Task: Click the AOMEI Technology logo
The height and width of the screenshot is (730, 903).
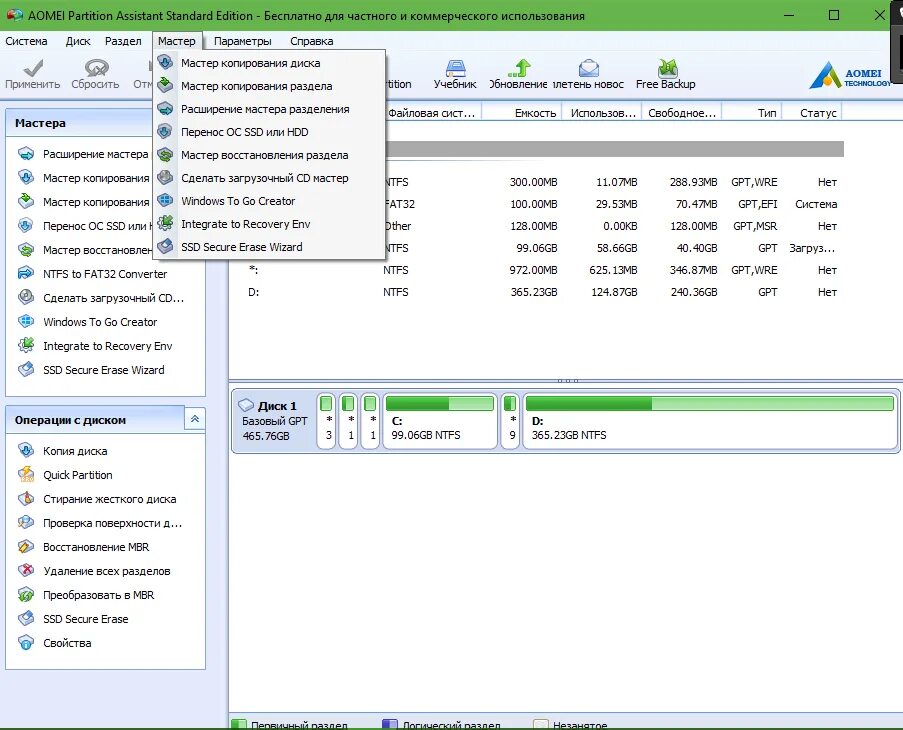Action: [849, 75]
